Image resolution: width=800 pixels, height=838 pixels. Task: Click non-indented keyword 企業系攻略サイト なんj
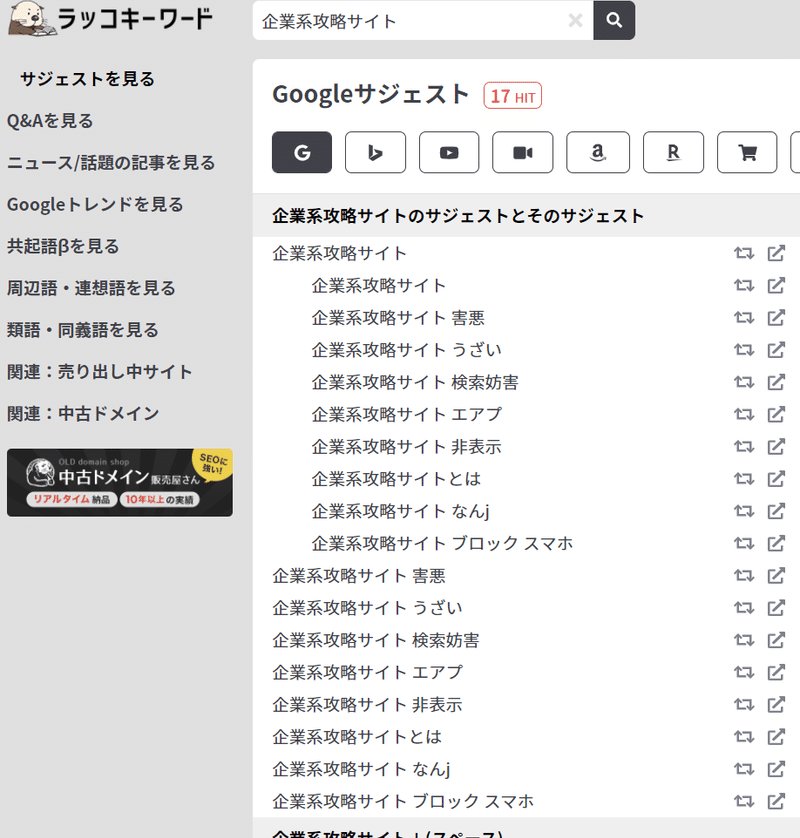point(362,769)
